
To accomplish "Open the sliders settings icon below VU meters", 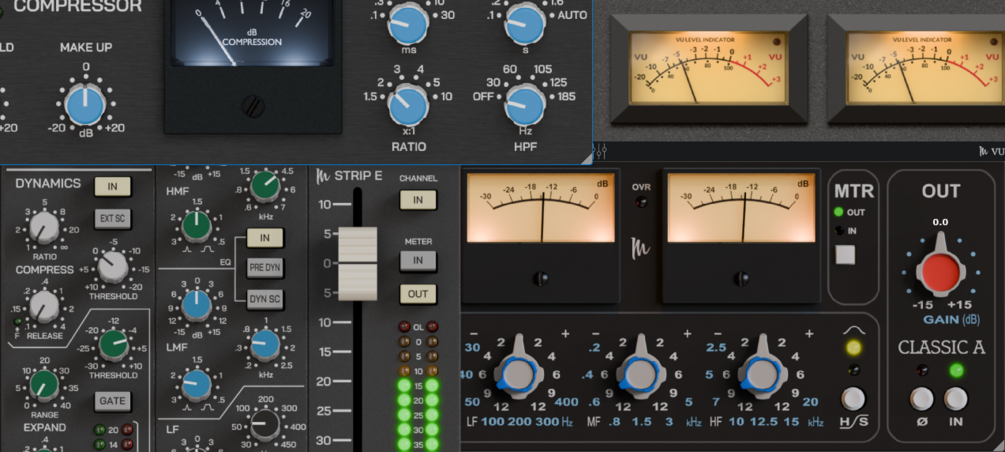I will pyautogui.click(x=601, y=151).
